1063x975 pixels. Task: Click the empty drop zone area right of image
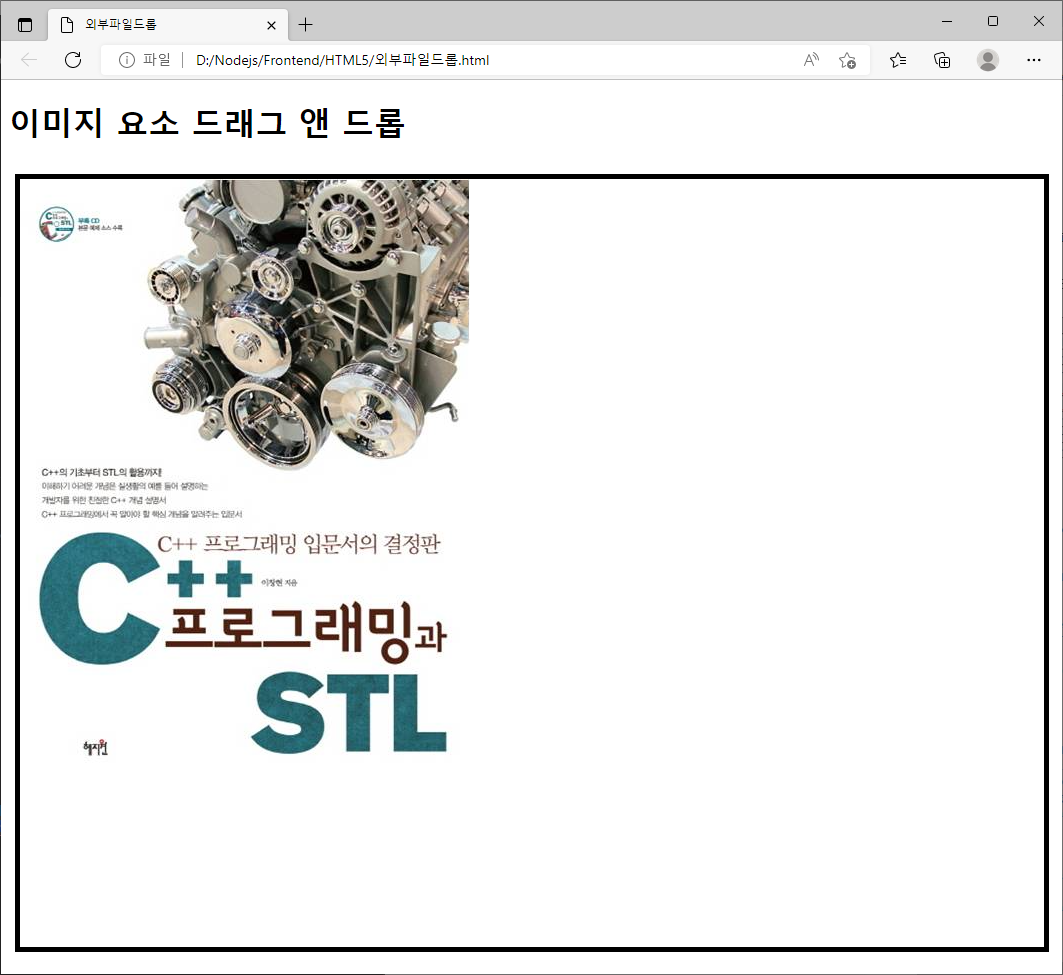pos(756,563)
